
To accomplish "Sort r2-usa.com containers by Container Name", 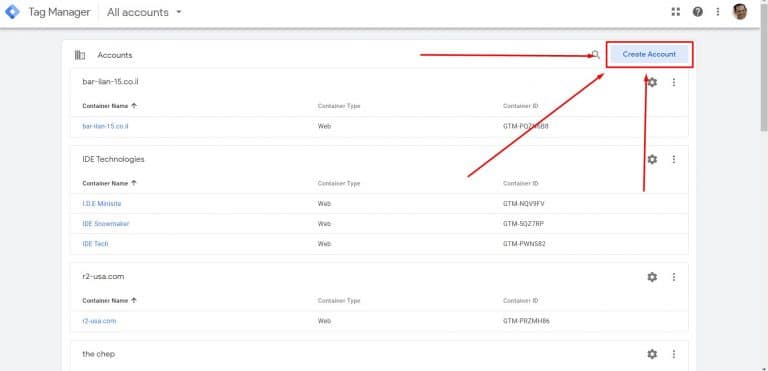I will coord(109,300).
